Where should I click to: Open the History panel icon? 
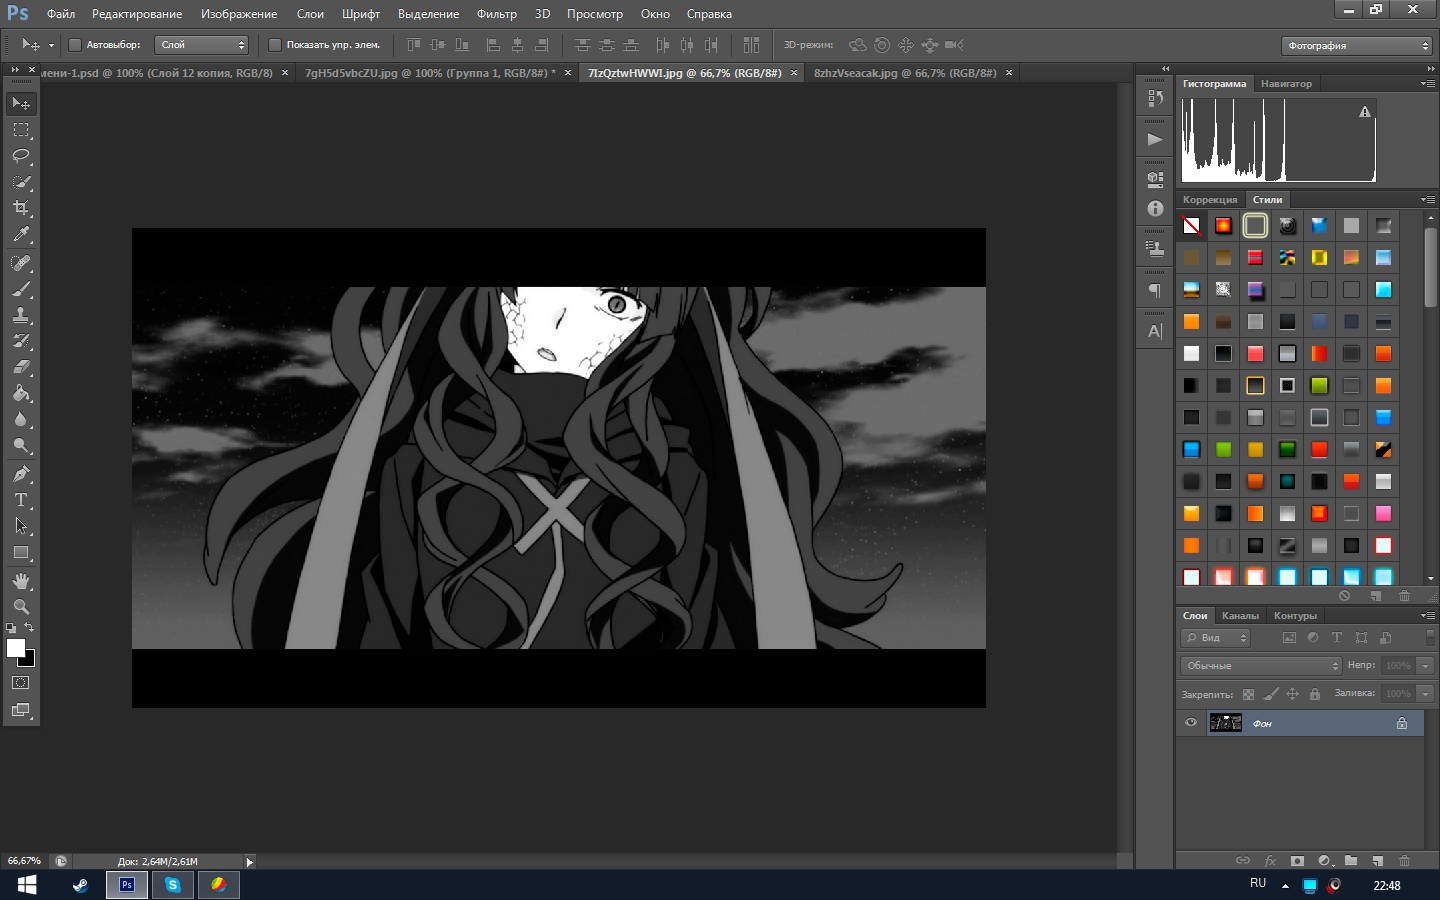tap(1155, 98)
